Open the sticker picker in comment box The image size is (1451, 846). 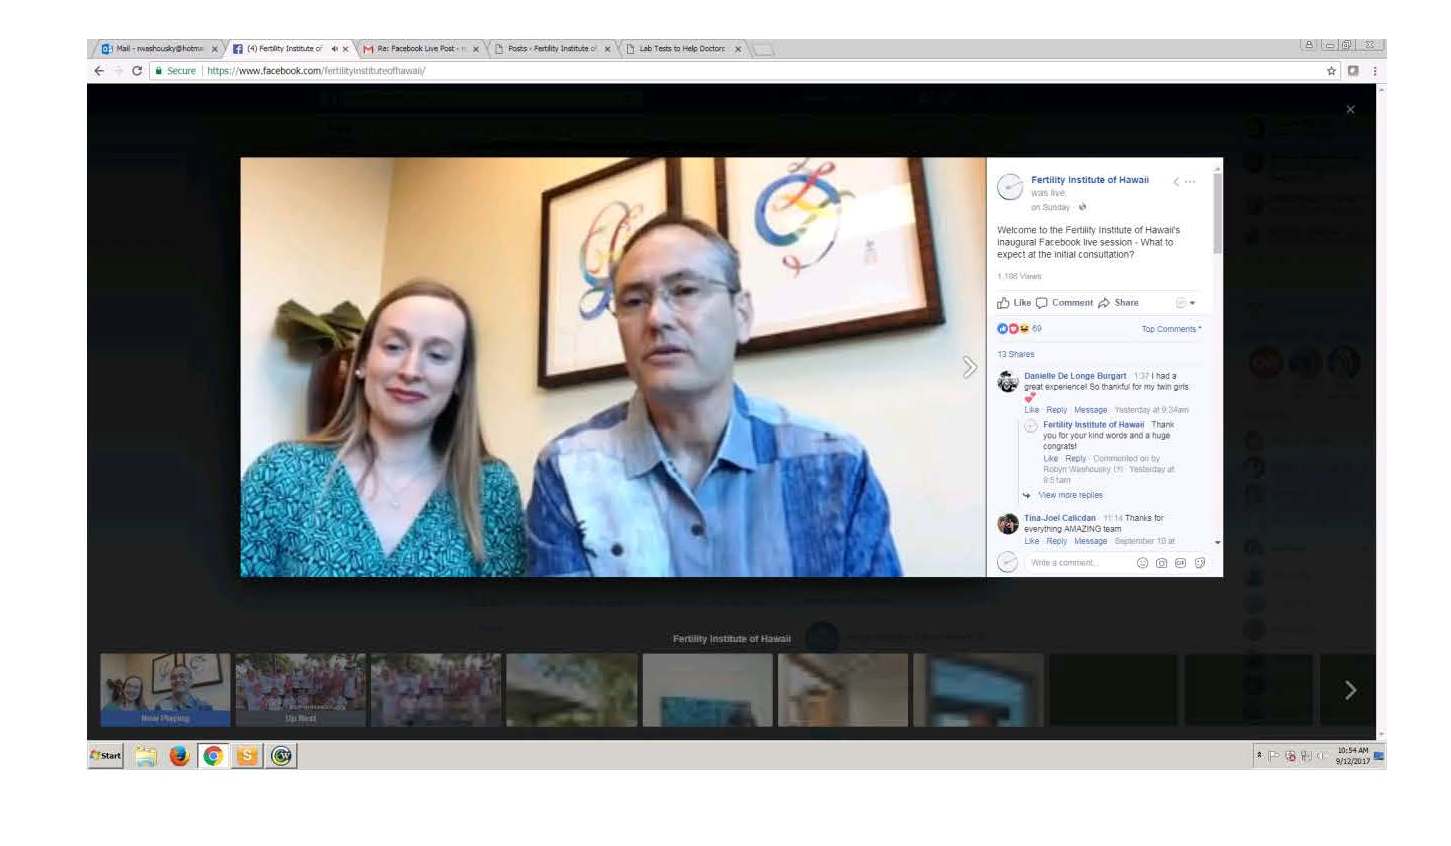(1200, 563)
